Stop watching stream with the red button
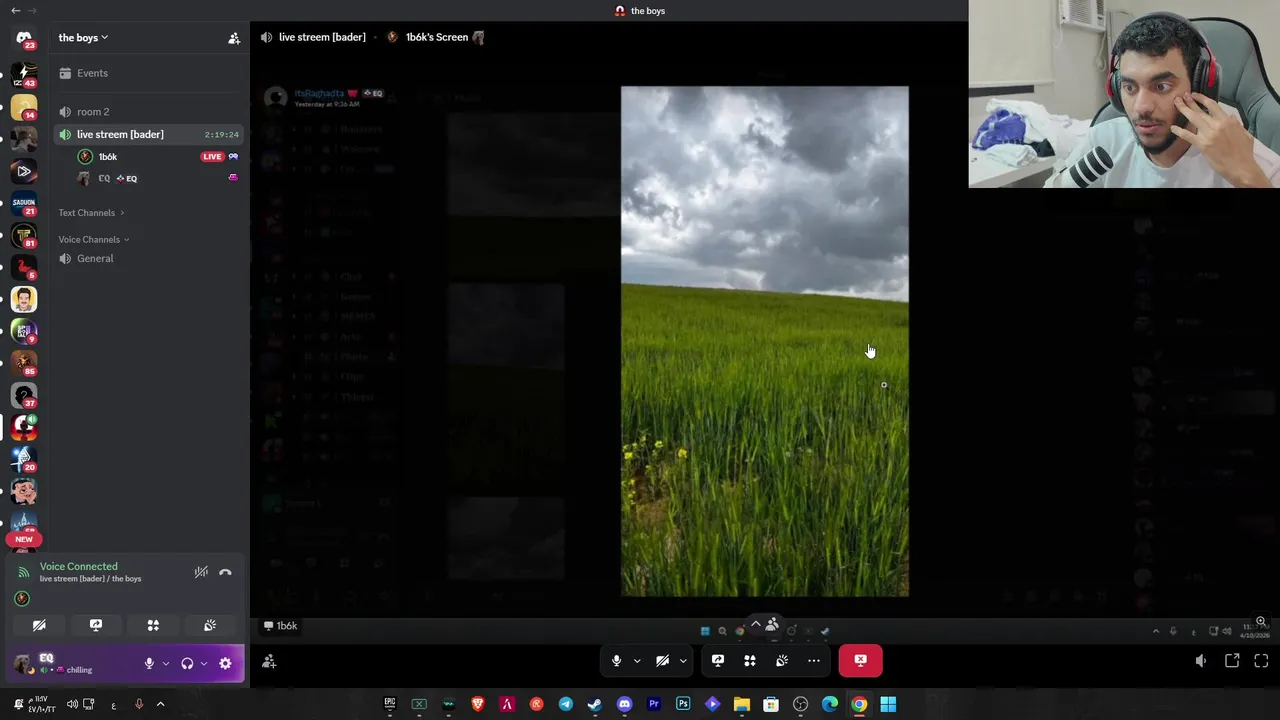Image resolution: width=1280 pixels, height=720 pixels. [861, 661]
